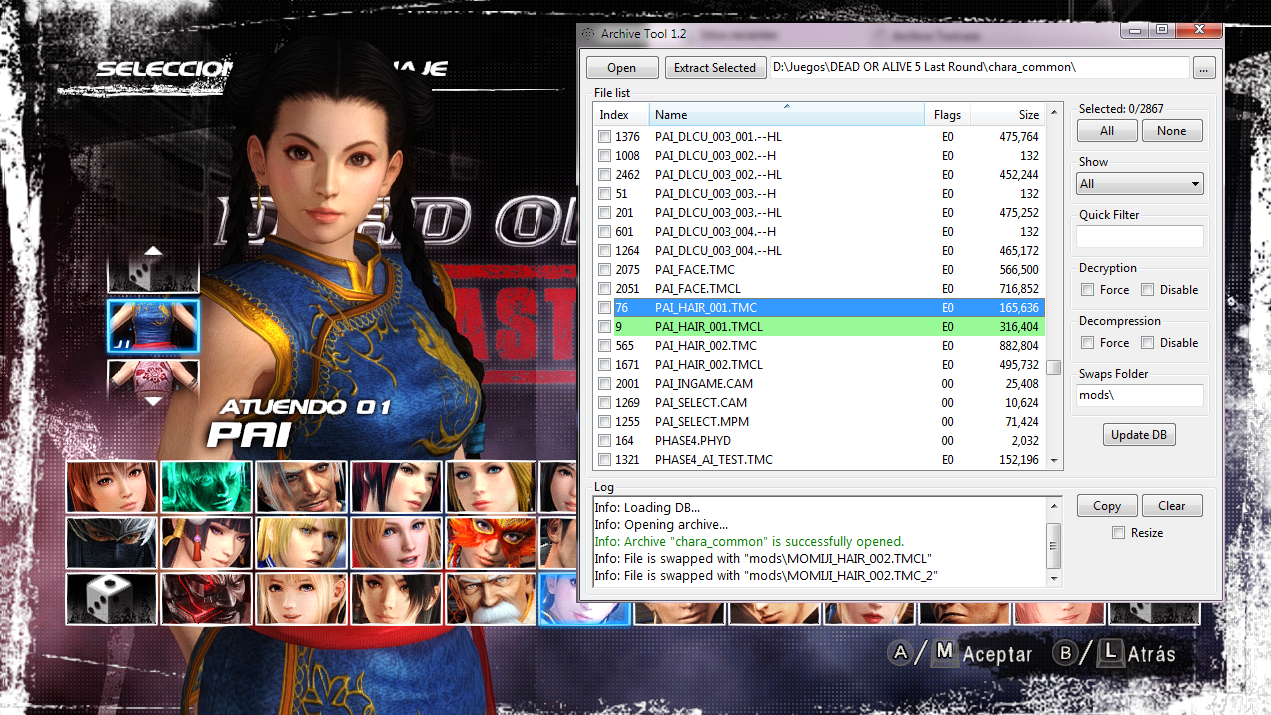Screen dimensions: 1271x715
Task: Click the None selection button
Action: 1172,131
